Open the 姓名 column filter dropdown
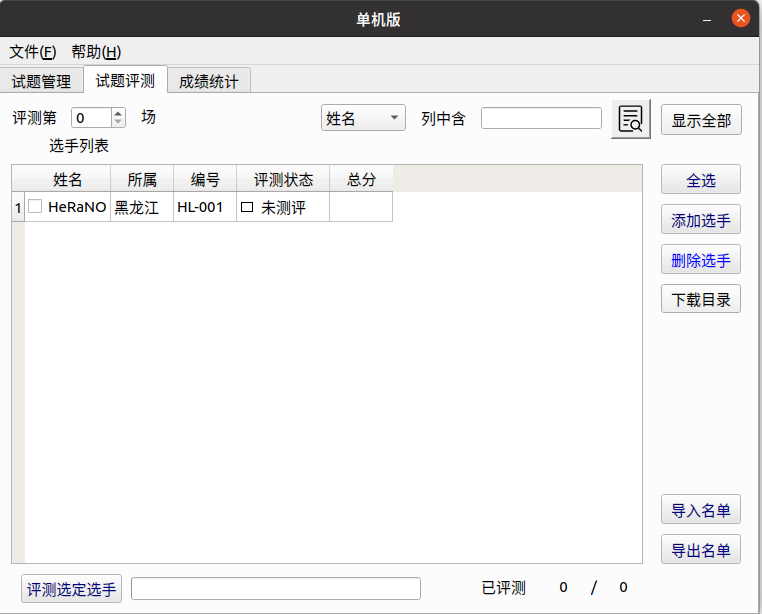Viewport: 762px width, 614px height. tap(363, 119)
